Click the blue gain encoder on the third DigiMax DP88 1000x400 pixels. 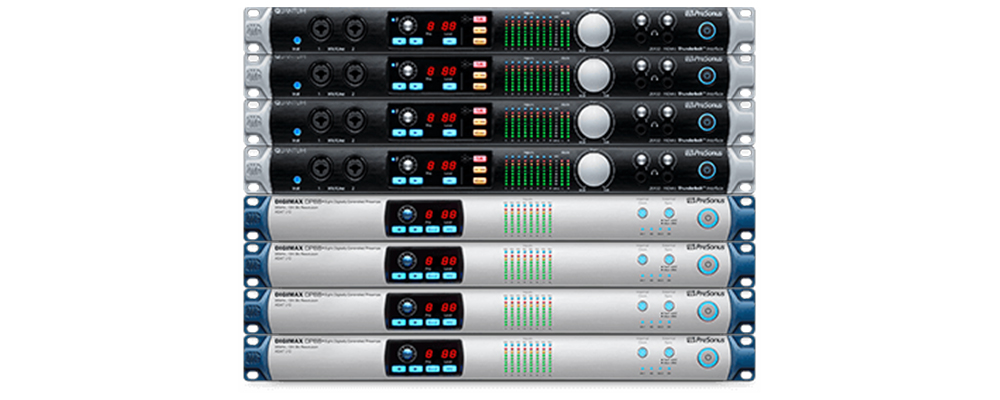[x=406, y=307]
